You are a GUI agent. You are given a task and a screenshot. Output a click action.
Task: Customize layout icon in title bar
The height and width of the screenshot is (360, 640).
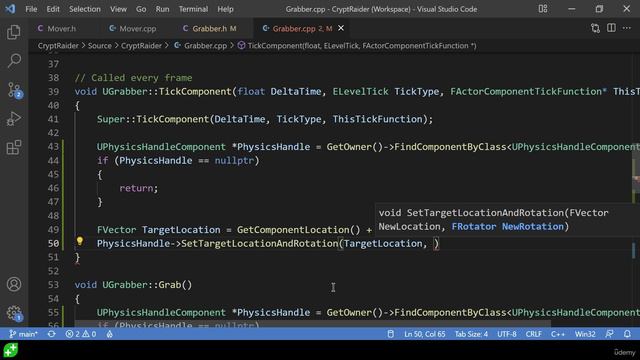pos(543,9)
